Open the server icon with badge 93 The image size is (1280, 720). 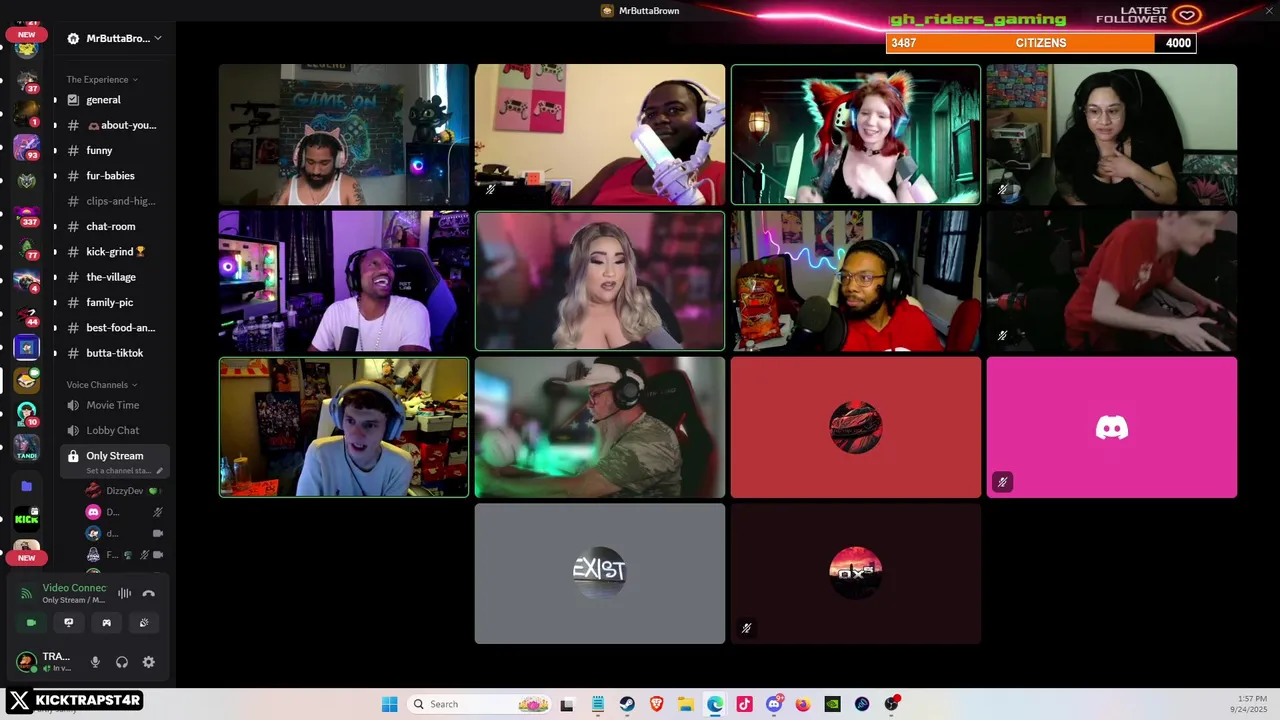27,147
